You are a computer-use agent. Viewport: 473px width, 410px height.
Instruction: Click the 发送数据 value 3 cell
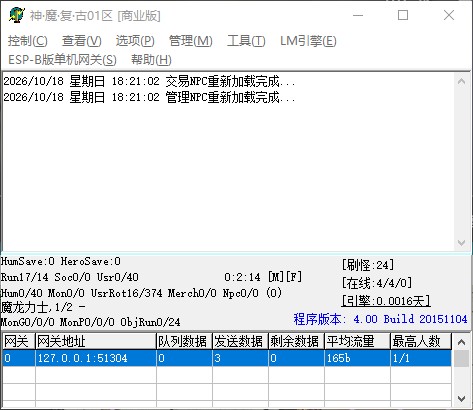tap(240, 358)
